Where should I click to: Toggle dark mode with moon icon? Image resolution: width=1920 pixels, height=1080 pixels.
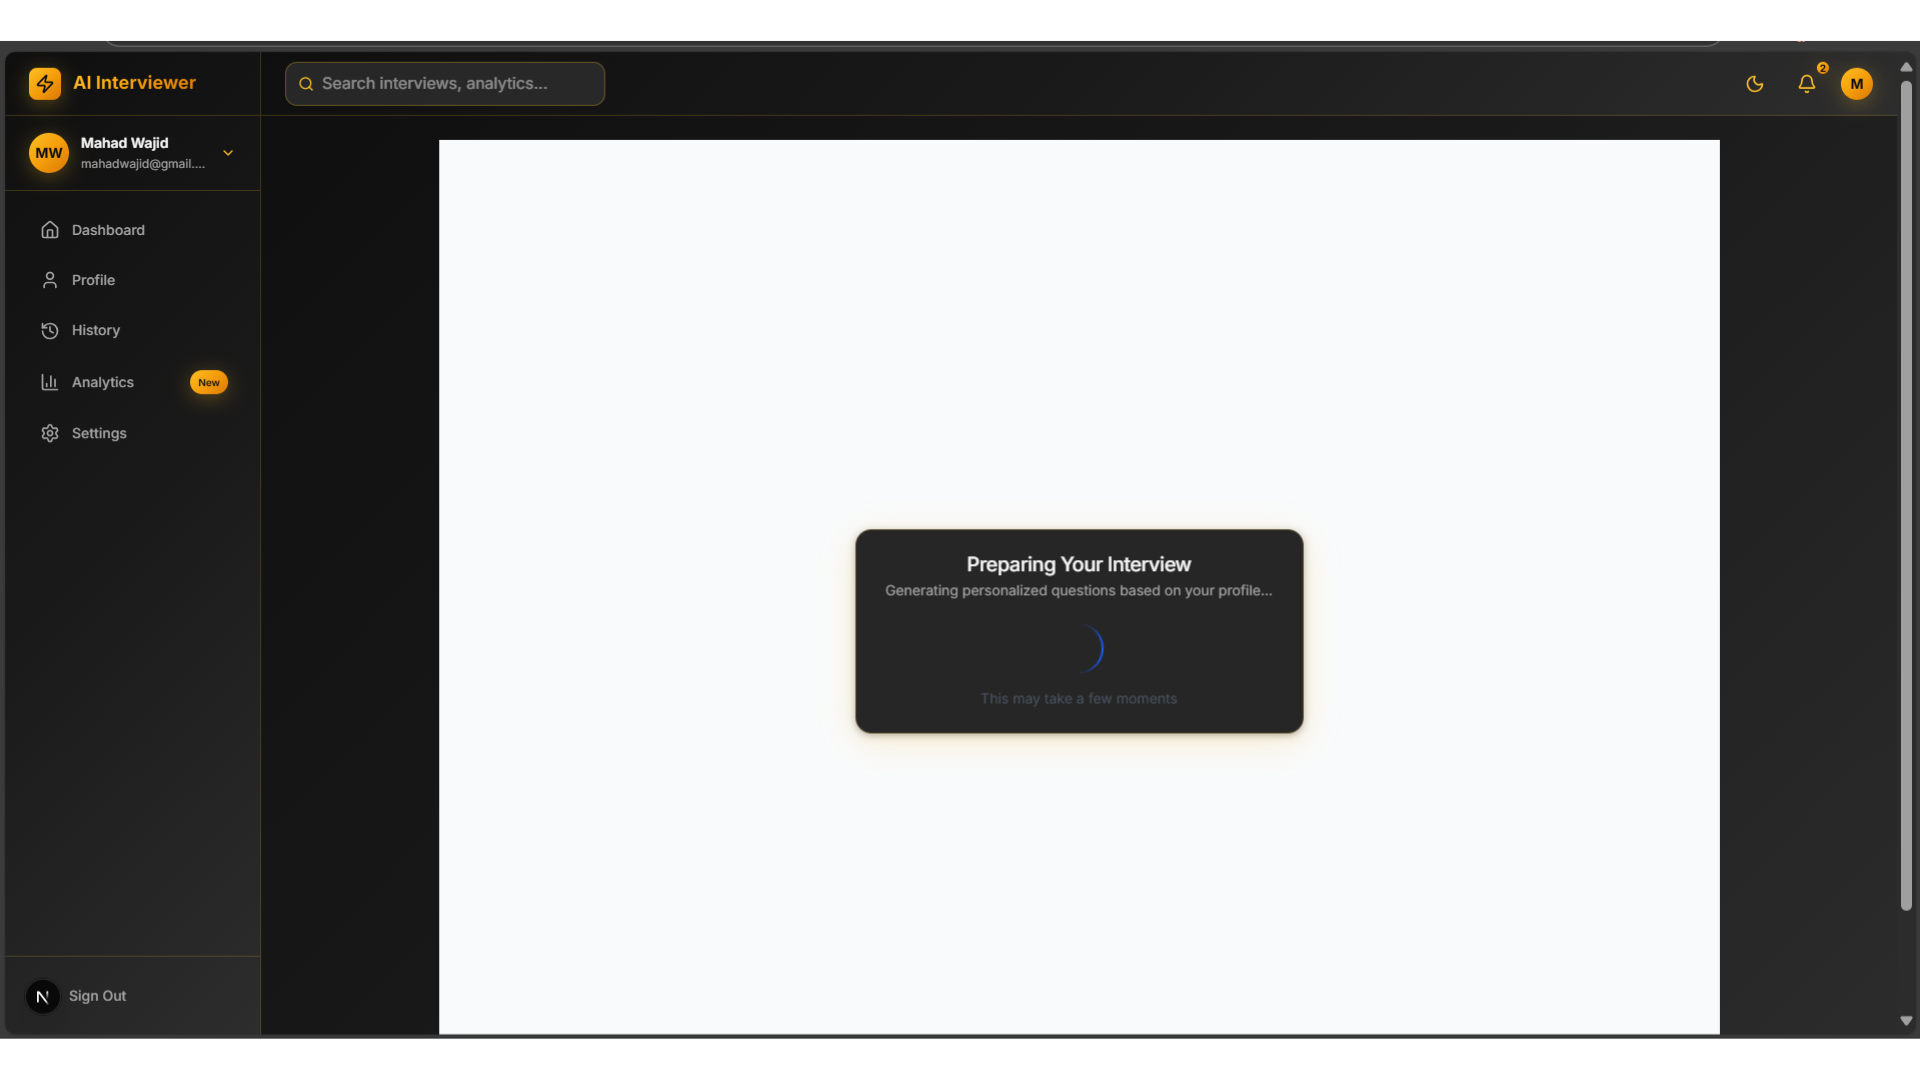click(1754, 84)
